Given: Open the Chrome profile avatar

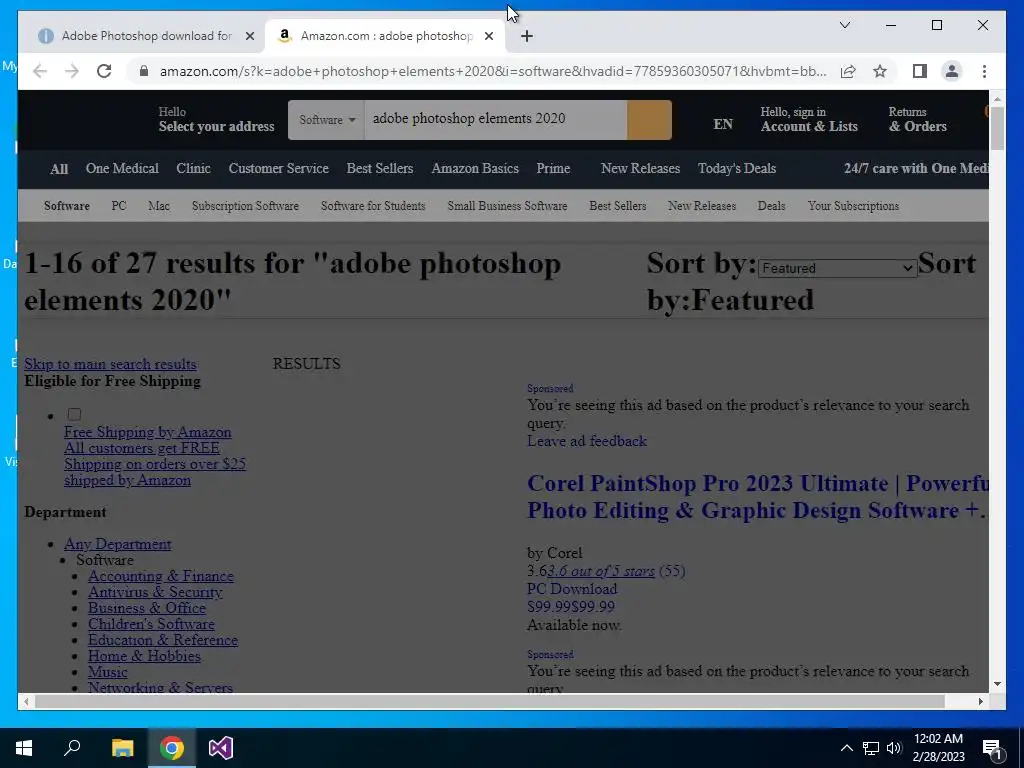Looking at the screenshot, I should pyautogui.click(x=952, y=71).
